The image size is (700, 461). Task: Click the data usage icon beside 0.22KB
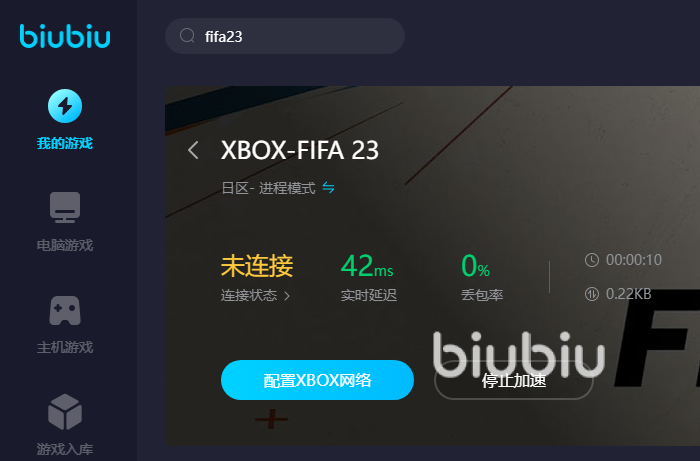tap(592, 294)
